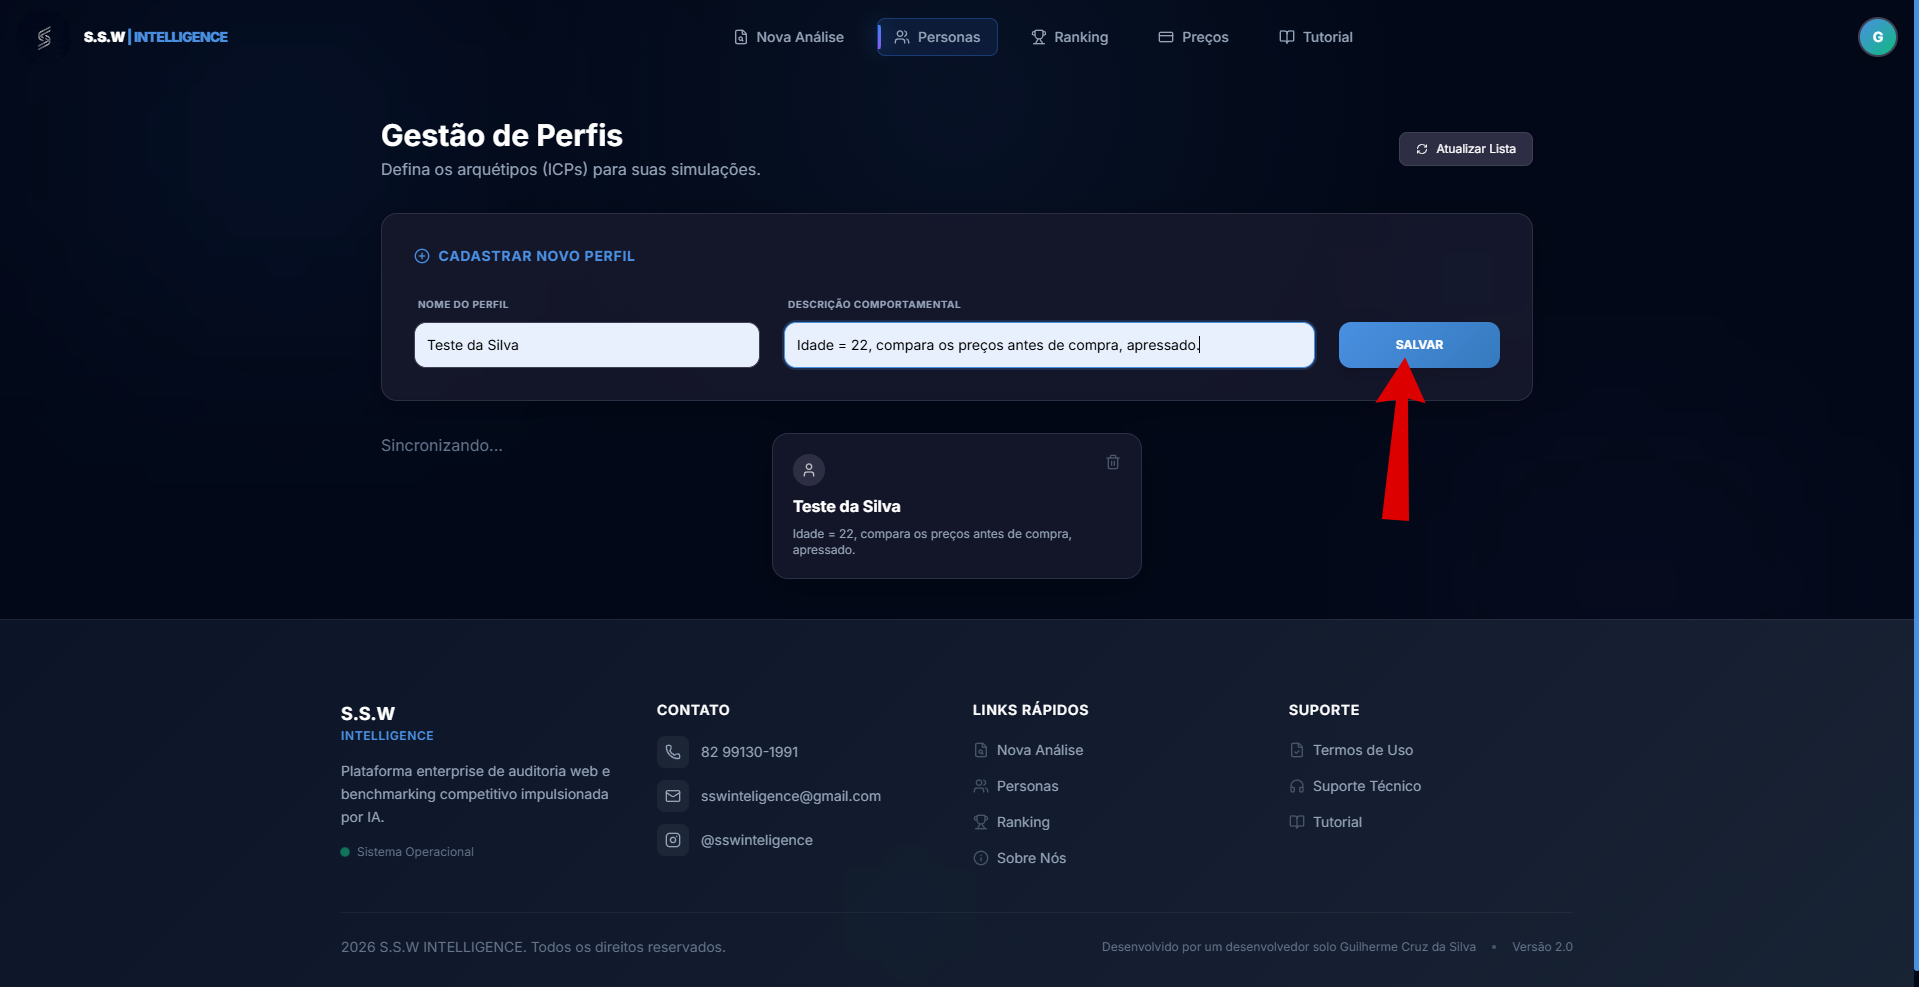Image resolution: width=1919 pixels, height=987 pixels.
Task: Click the S.S.W logo icon in header
Action: point(44,38)
